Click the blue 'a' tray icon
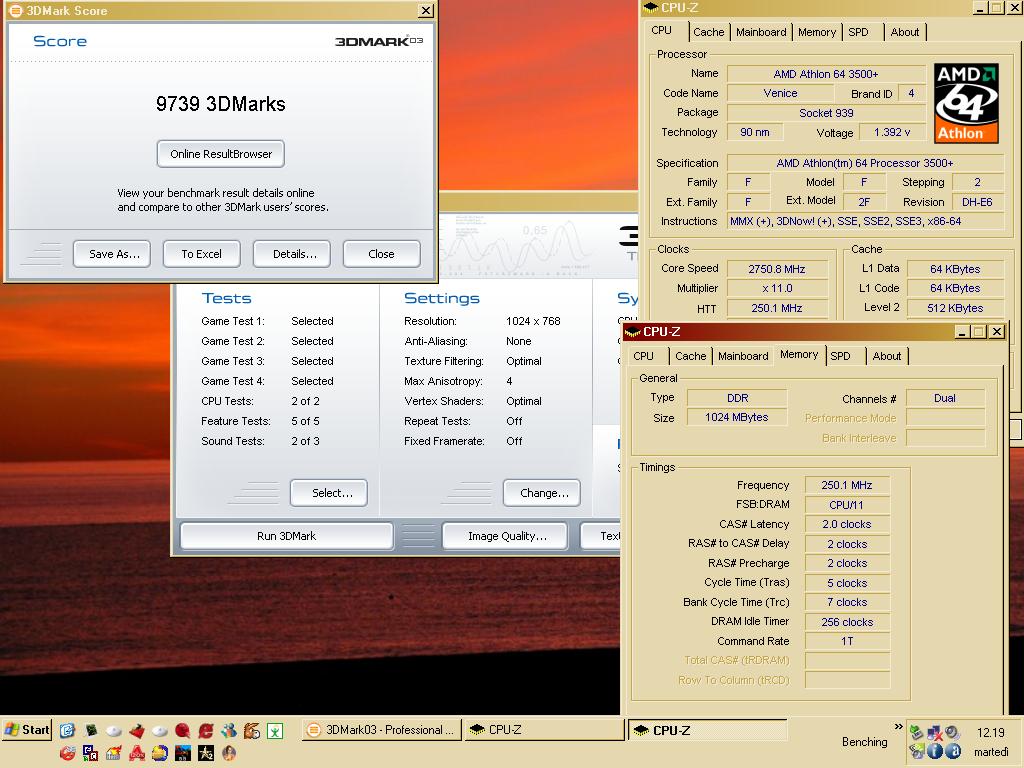 [953, 751]
